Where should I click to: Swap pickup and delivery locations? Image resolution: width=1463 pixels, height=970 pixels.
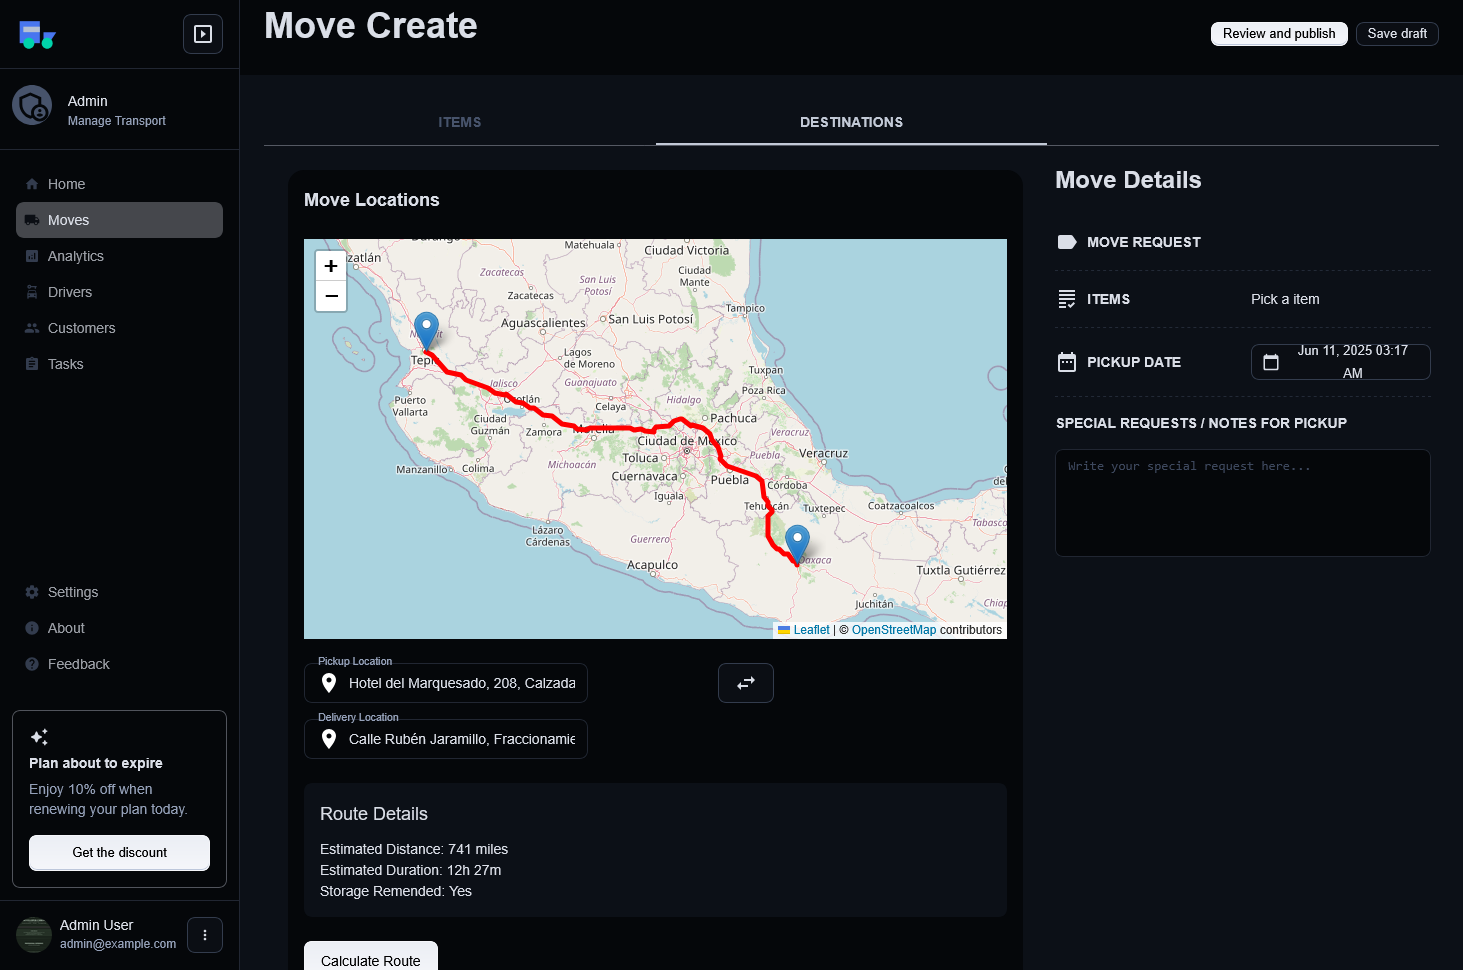click(x=746, y=683)
